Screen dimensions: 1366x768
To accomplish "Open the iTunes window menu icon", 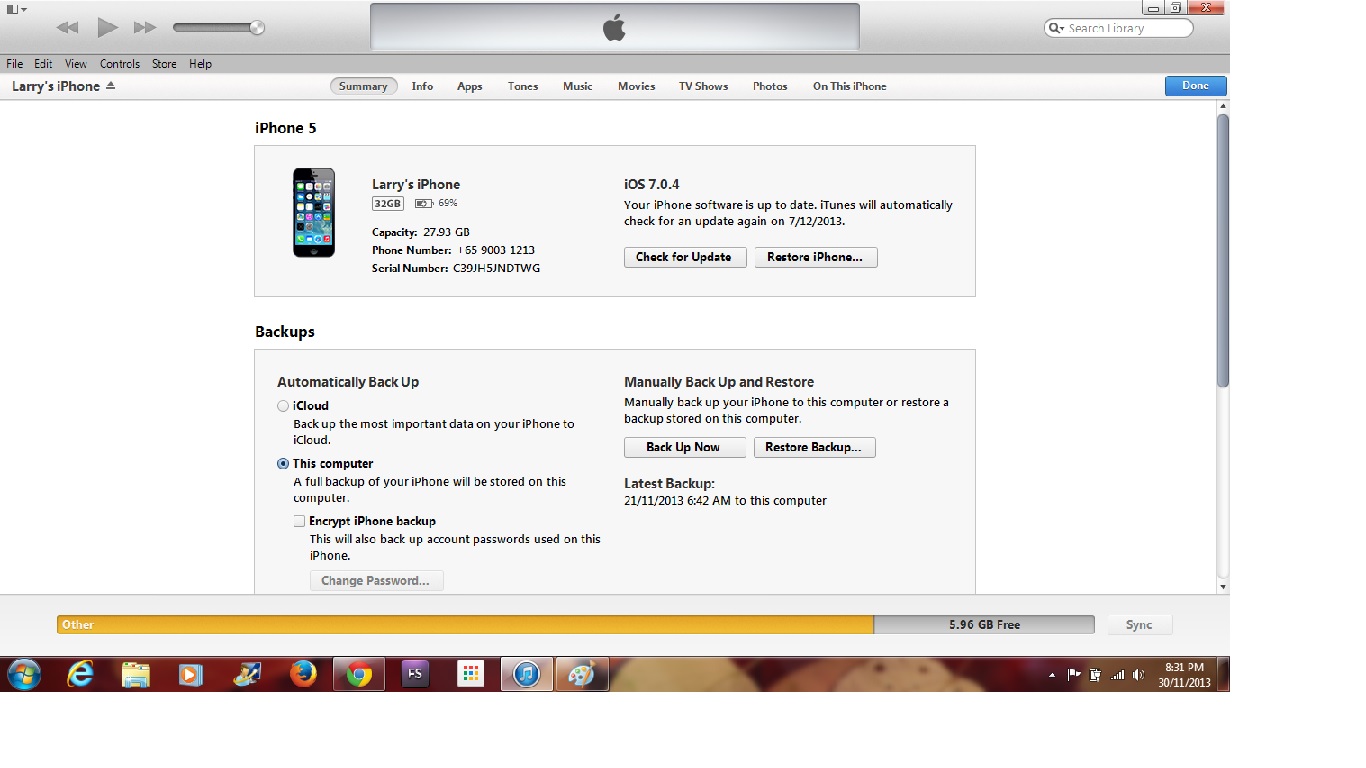I will 16,9.
